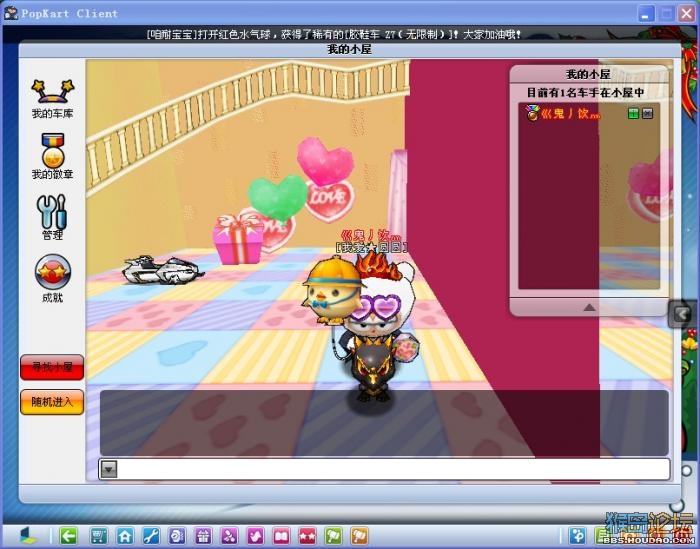Open 我的徽章 (My Badges) medal icon

(x=52, y=156)
